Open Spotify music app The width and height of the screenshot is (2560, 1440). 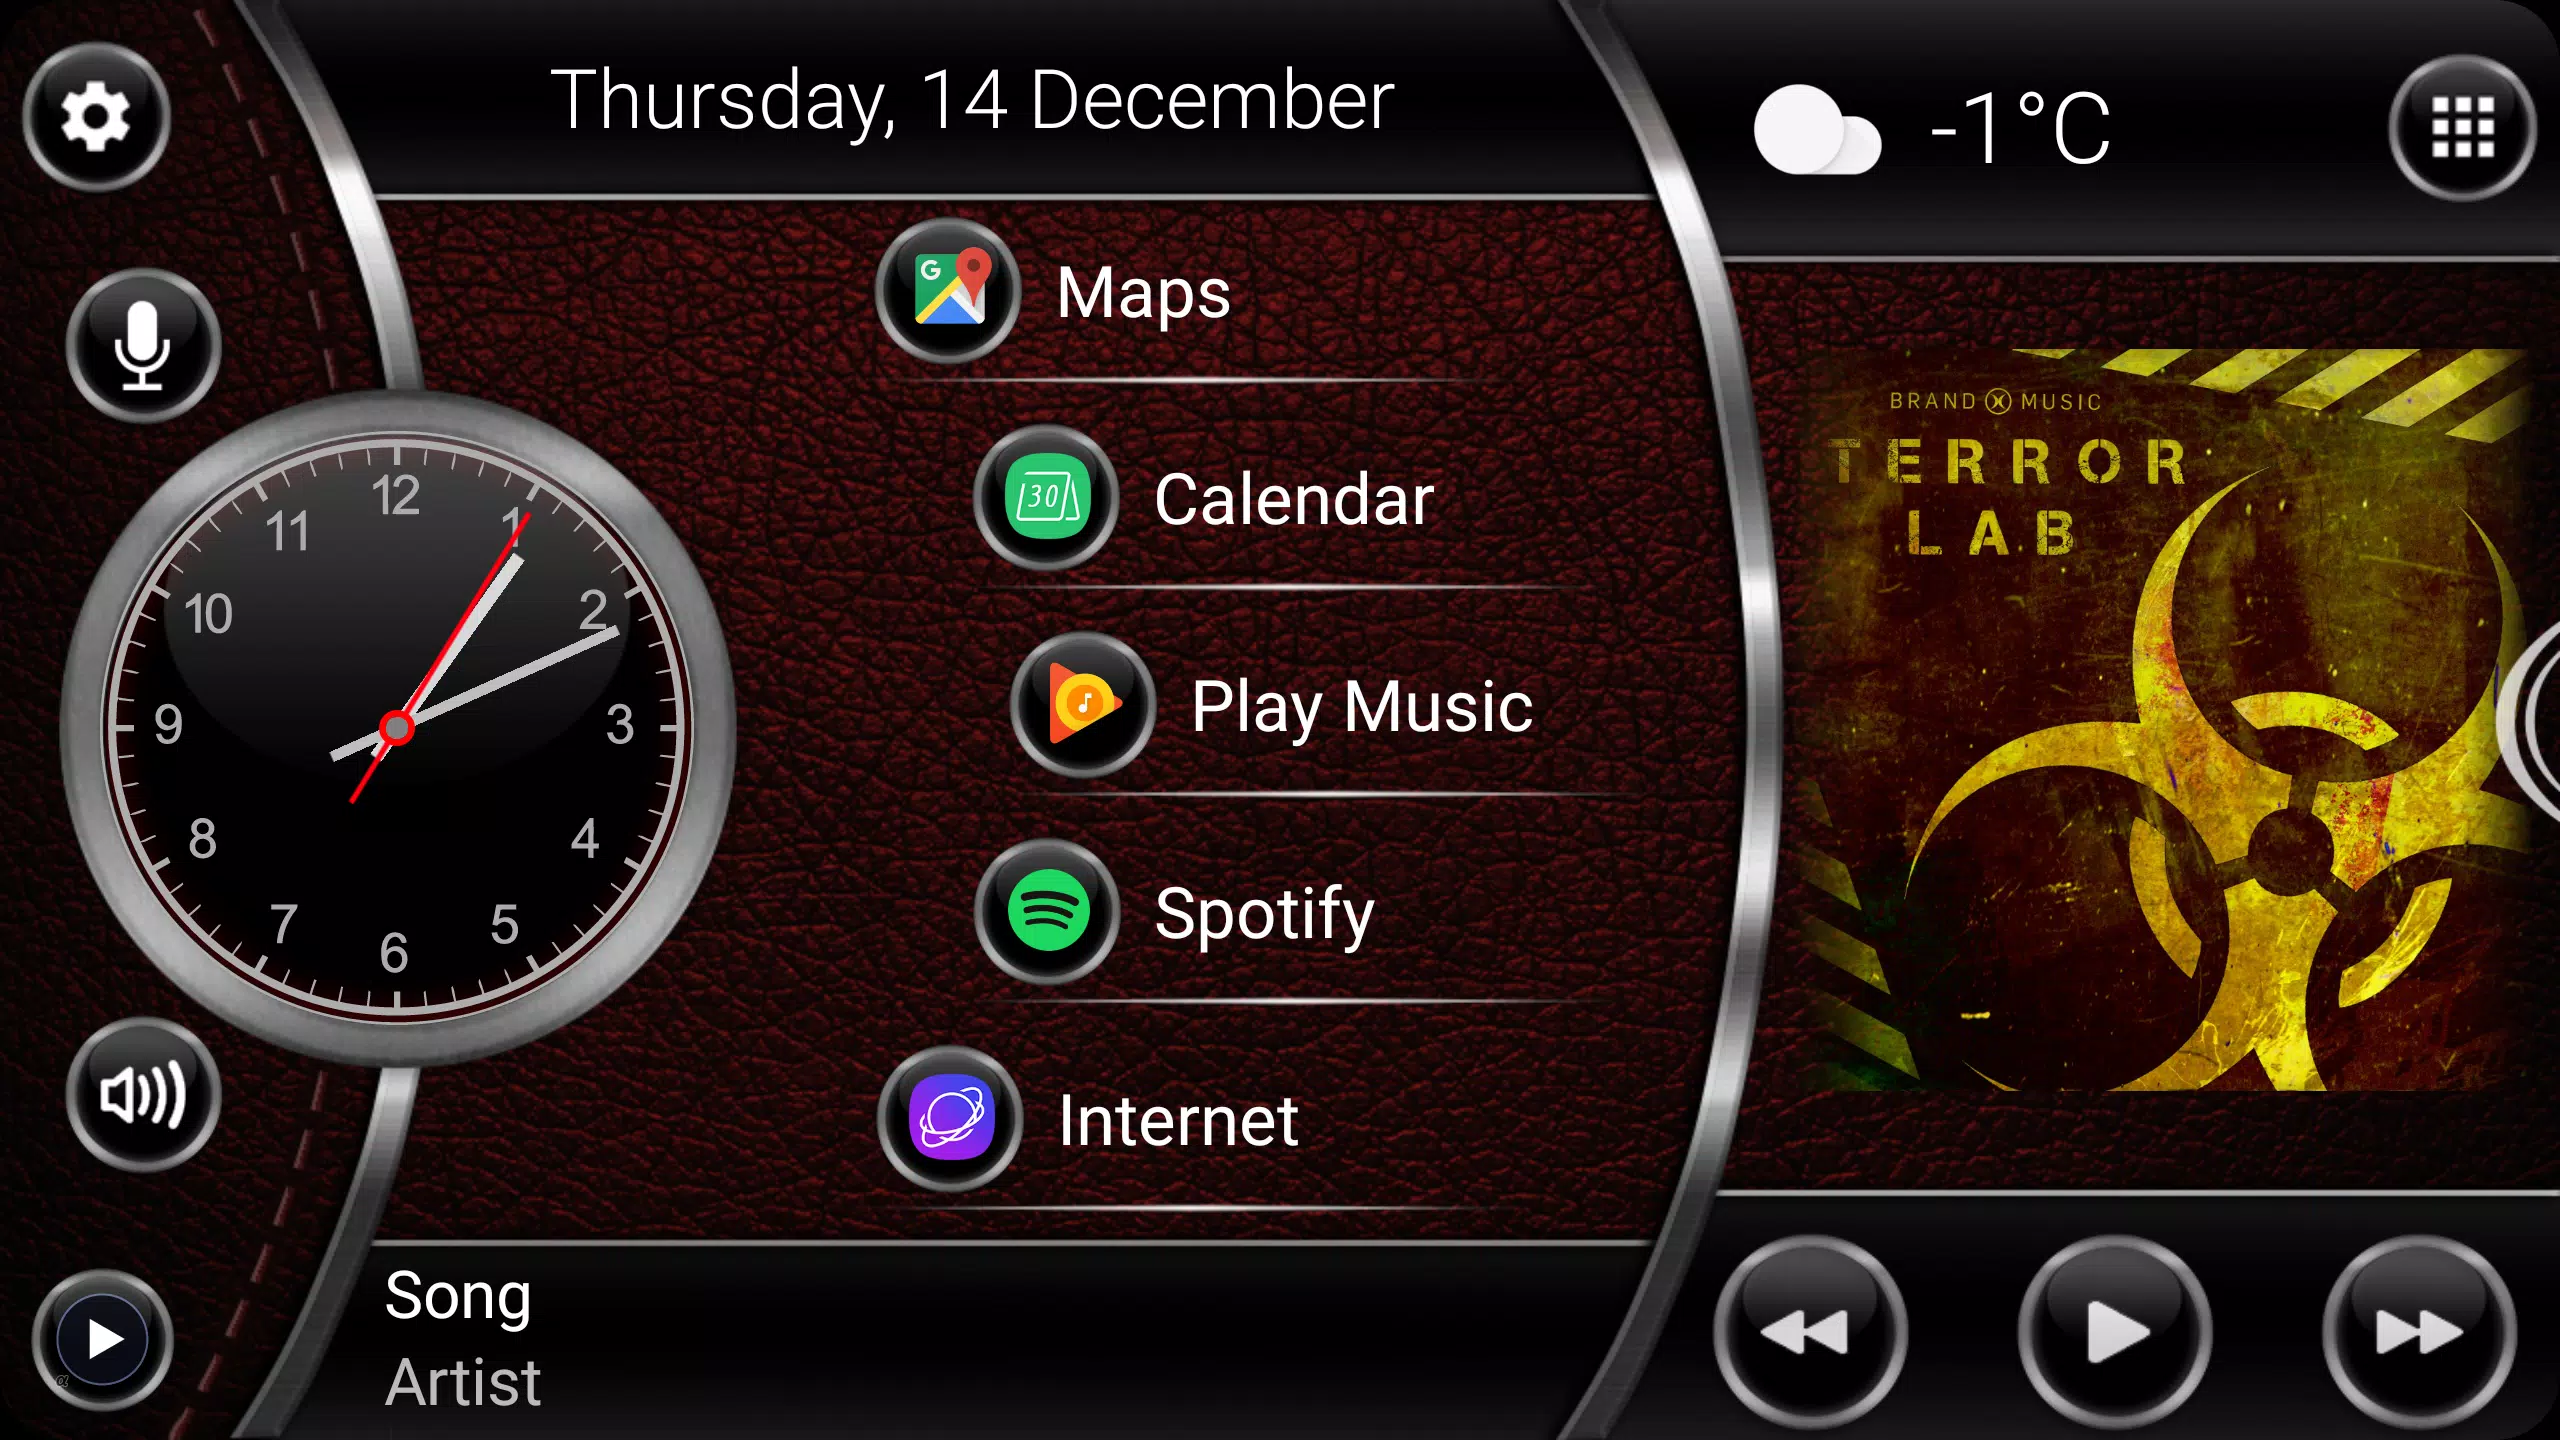point(1051,911)
